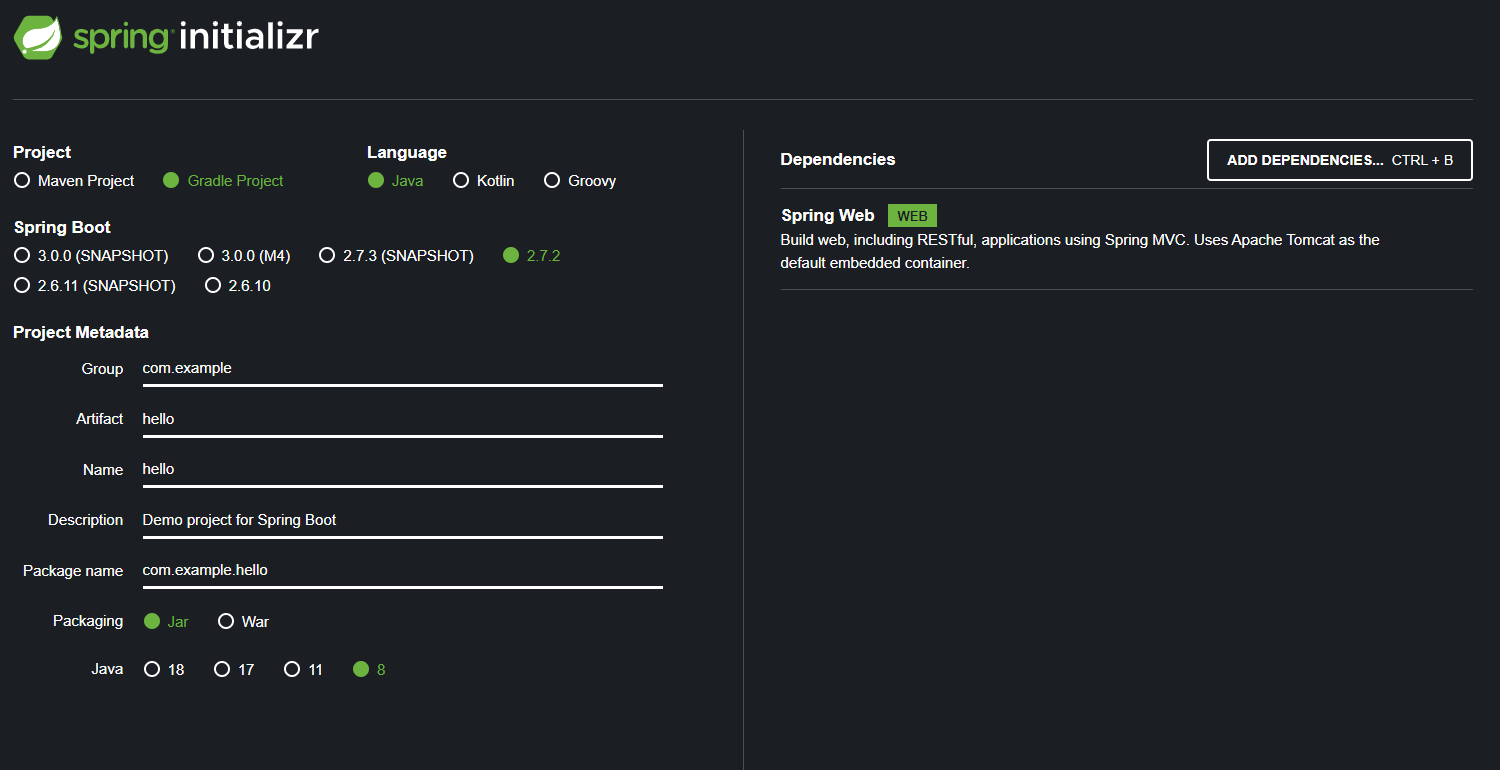Choose Java language option
This screenshot has width=1500, height=770.
395,181
